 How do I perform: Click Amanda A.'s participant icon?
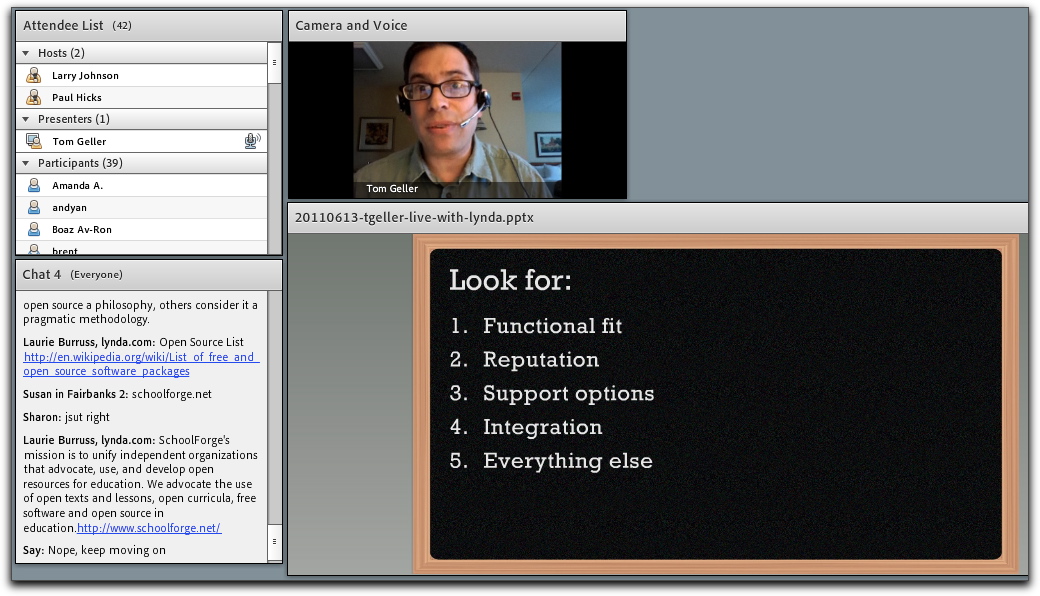coord(34,186)
